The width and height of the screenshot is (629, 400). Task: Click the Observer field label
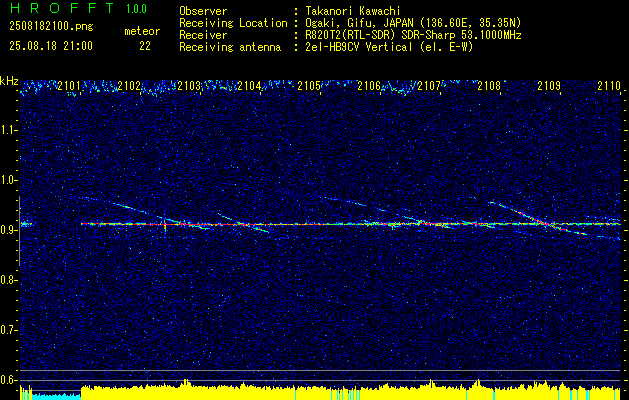click(x=203, y=11)
